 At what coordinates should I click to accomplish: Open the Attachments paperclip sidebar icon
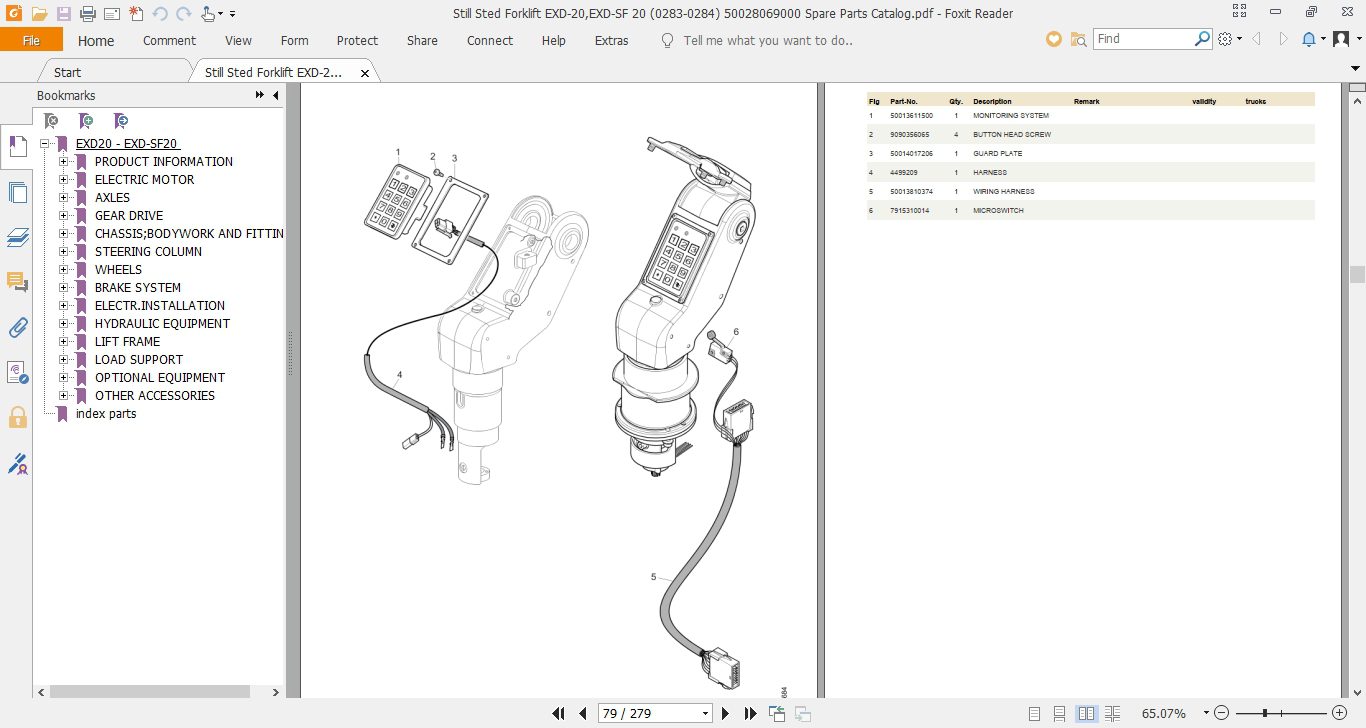tap(17, 327)
